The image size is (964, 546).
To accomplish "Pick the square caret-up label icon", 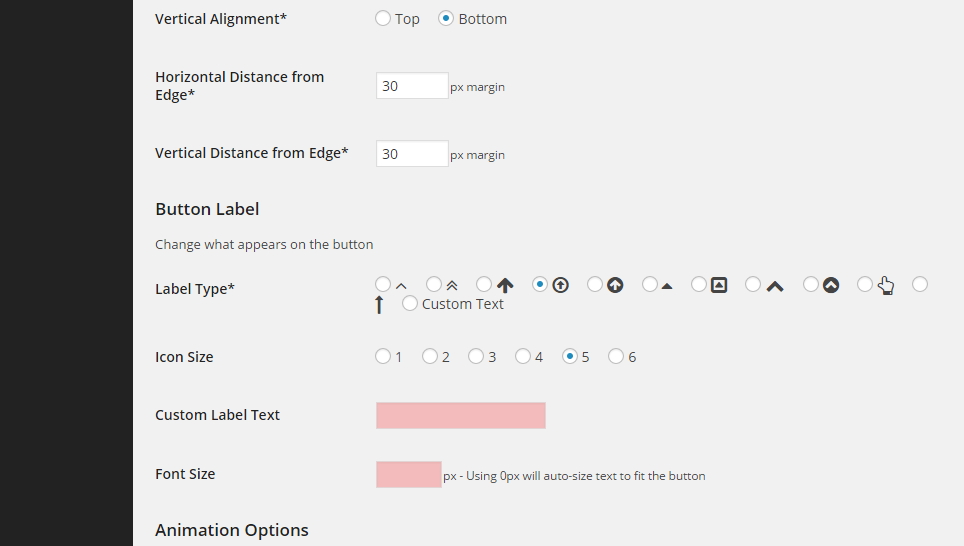I will (699, 284).
